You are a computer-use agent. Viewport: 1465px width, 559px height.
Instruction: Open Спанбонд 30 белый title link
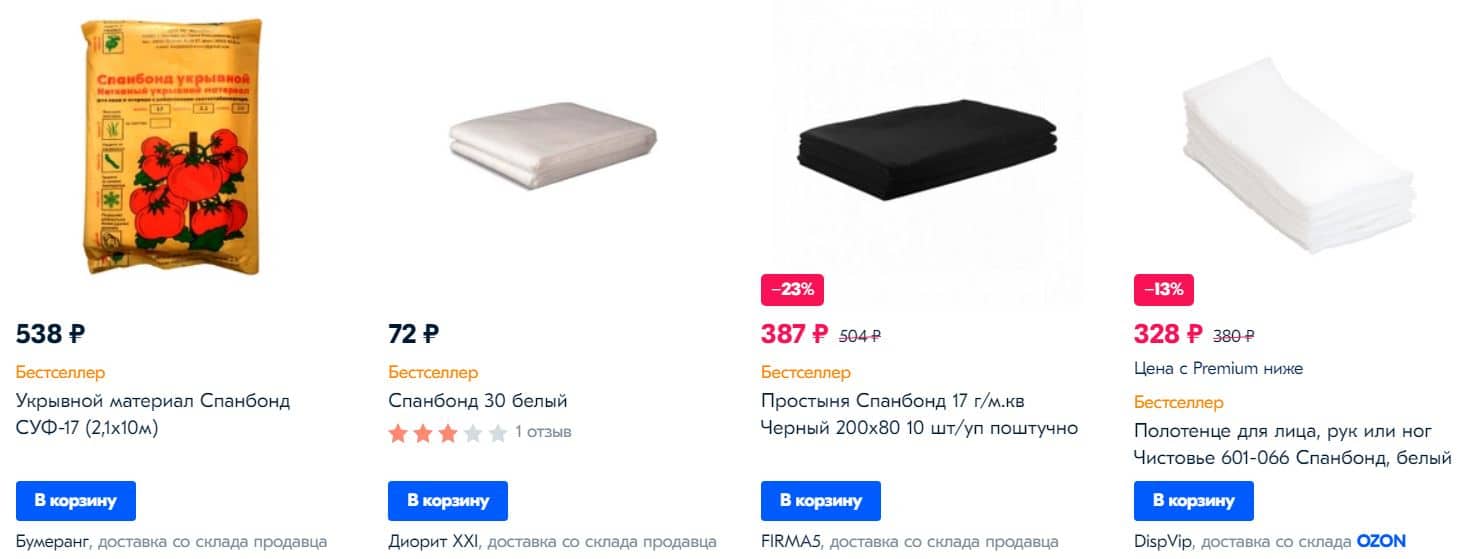[x=478, y=402]
